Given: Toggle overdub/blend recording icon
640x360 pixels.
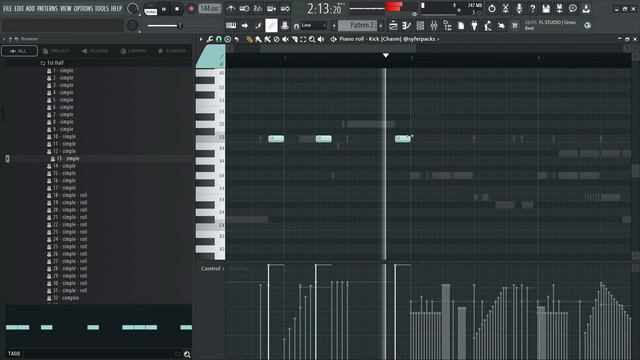Looking at the screenshot, I should [x=271, y=9].
